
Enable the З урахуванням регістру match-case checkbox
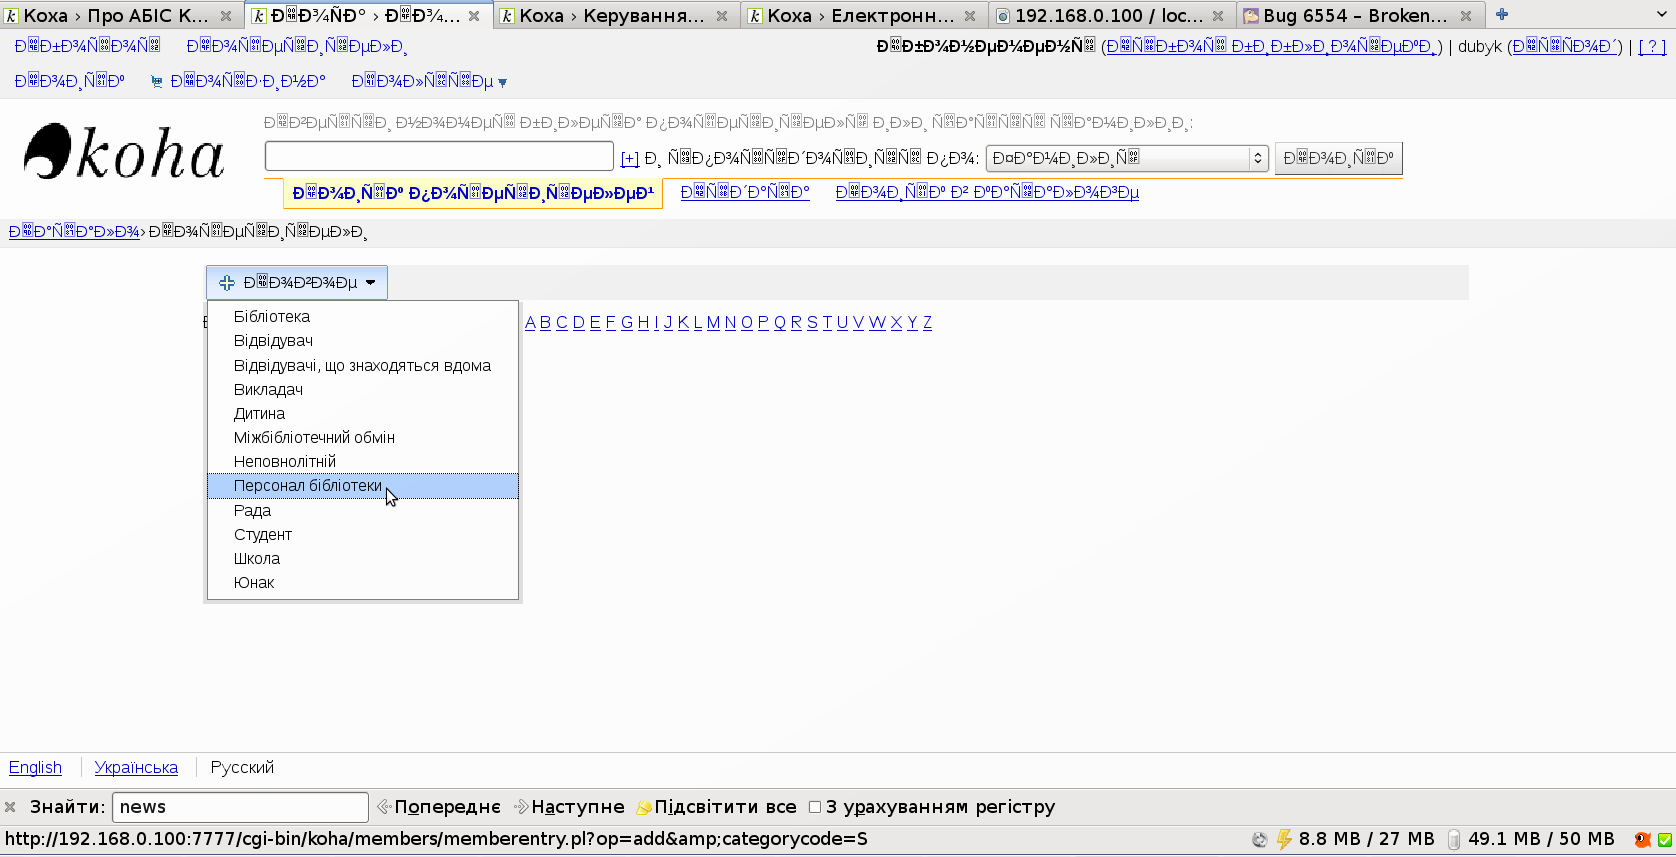click(815, 807)
